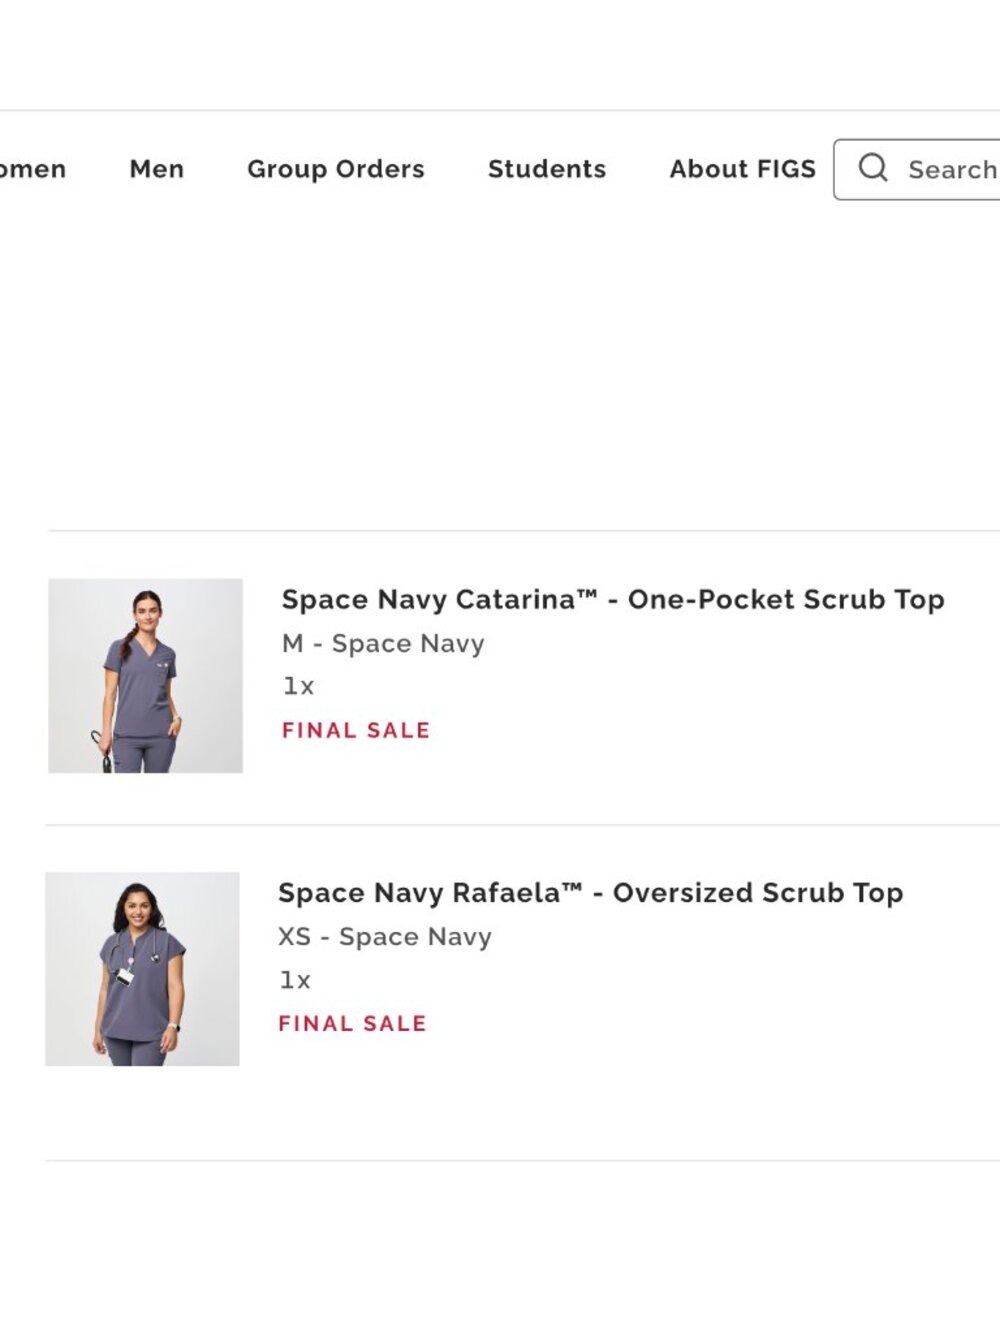Open the Group Orders menu item

click(336, 169)
